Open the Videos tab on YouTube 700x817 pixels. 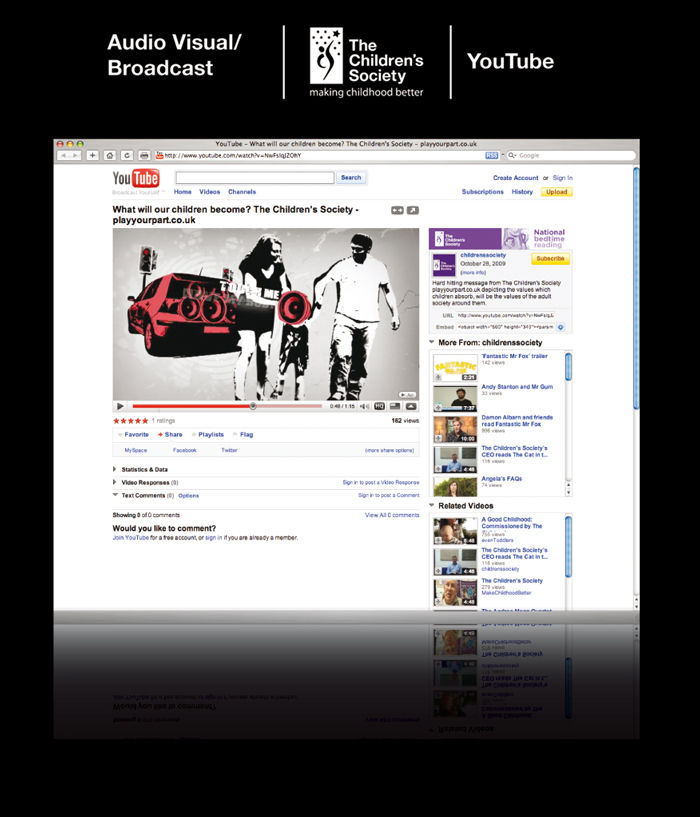(210, 192)
